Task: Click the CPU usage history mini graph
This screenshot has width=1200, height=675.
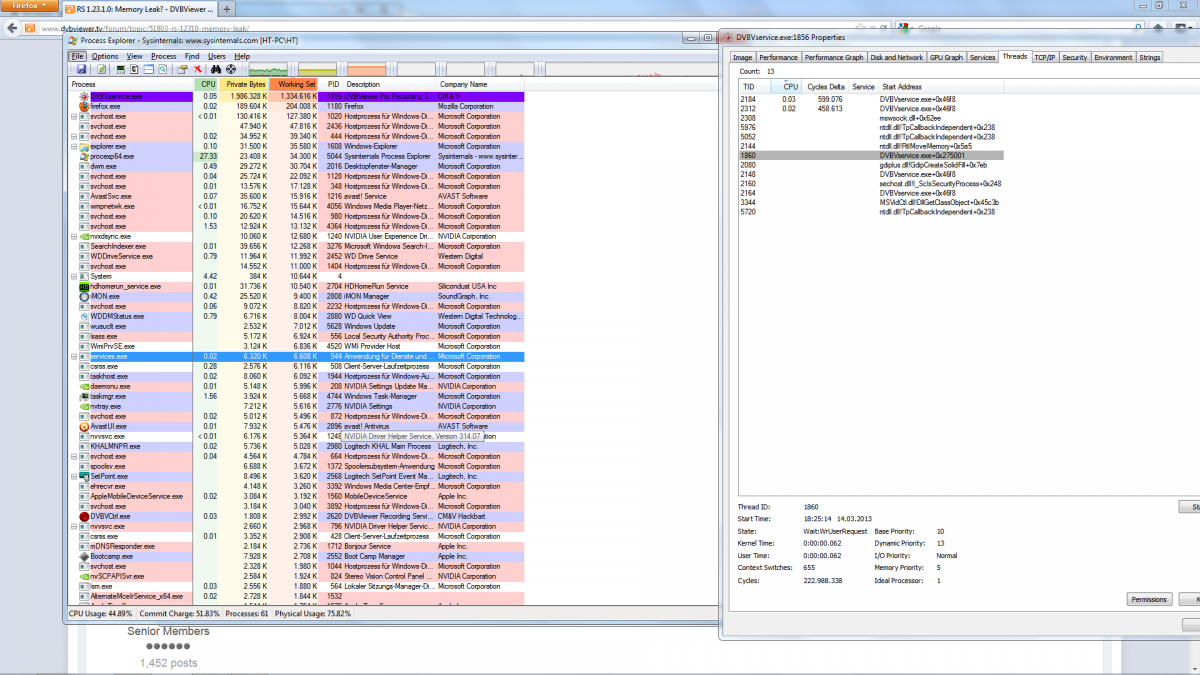Action: click(268, 70)
